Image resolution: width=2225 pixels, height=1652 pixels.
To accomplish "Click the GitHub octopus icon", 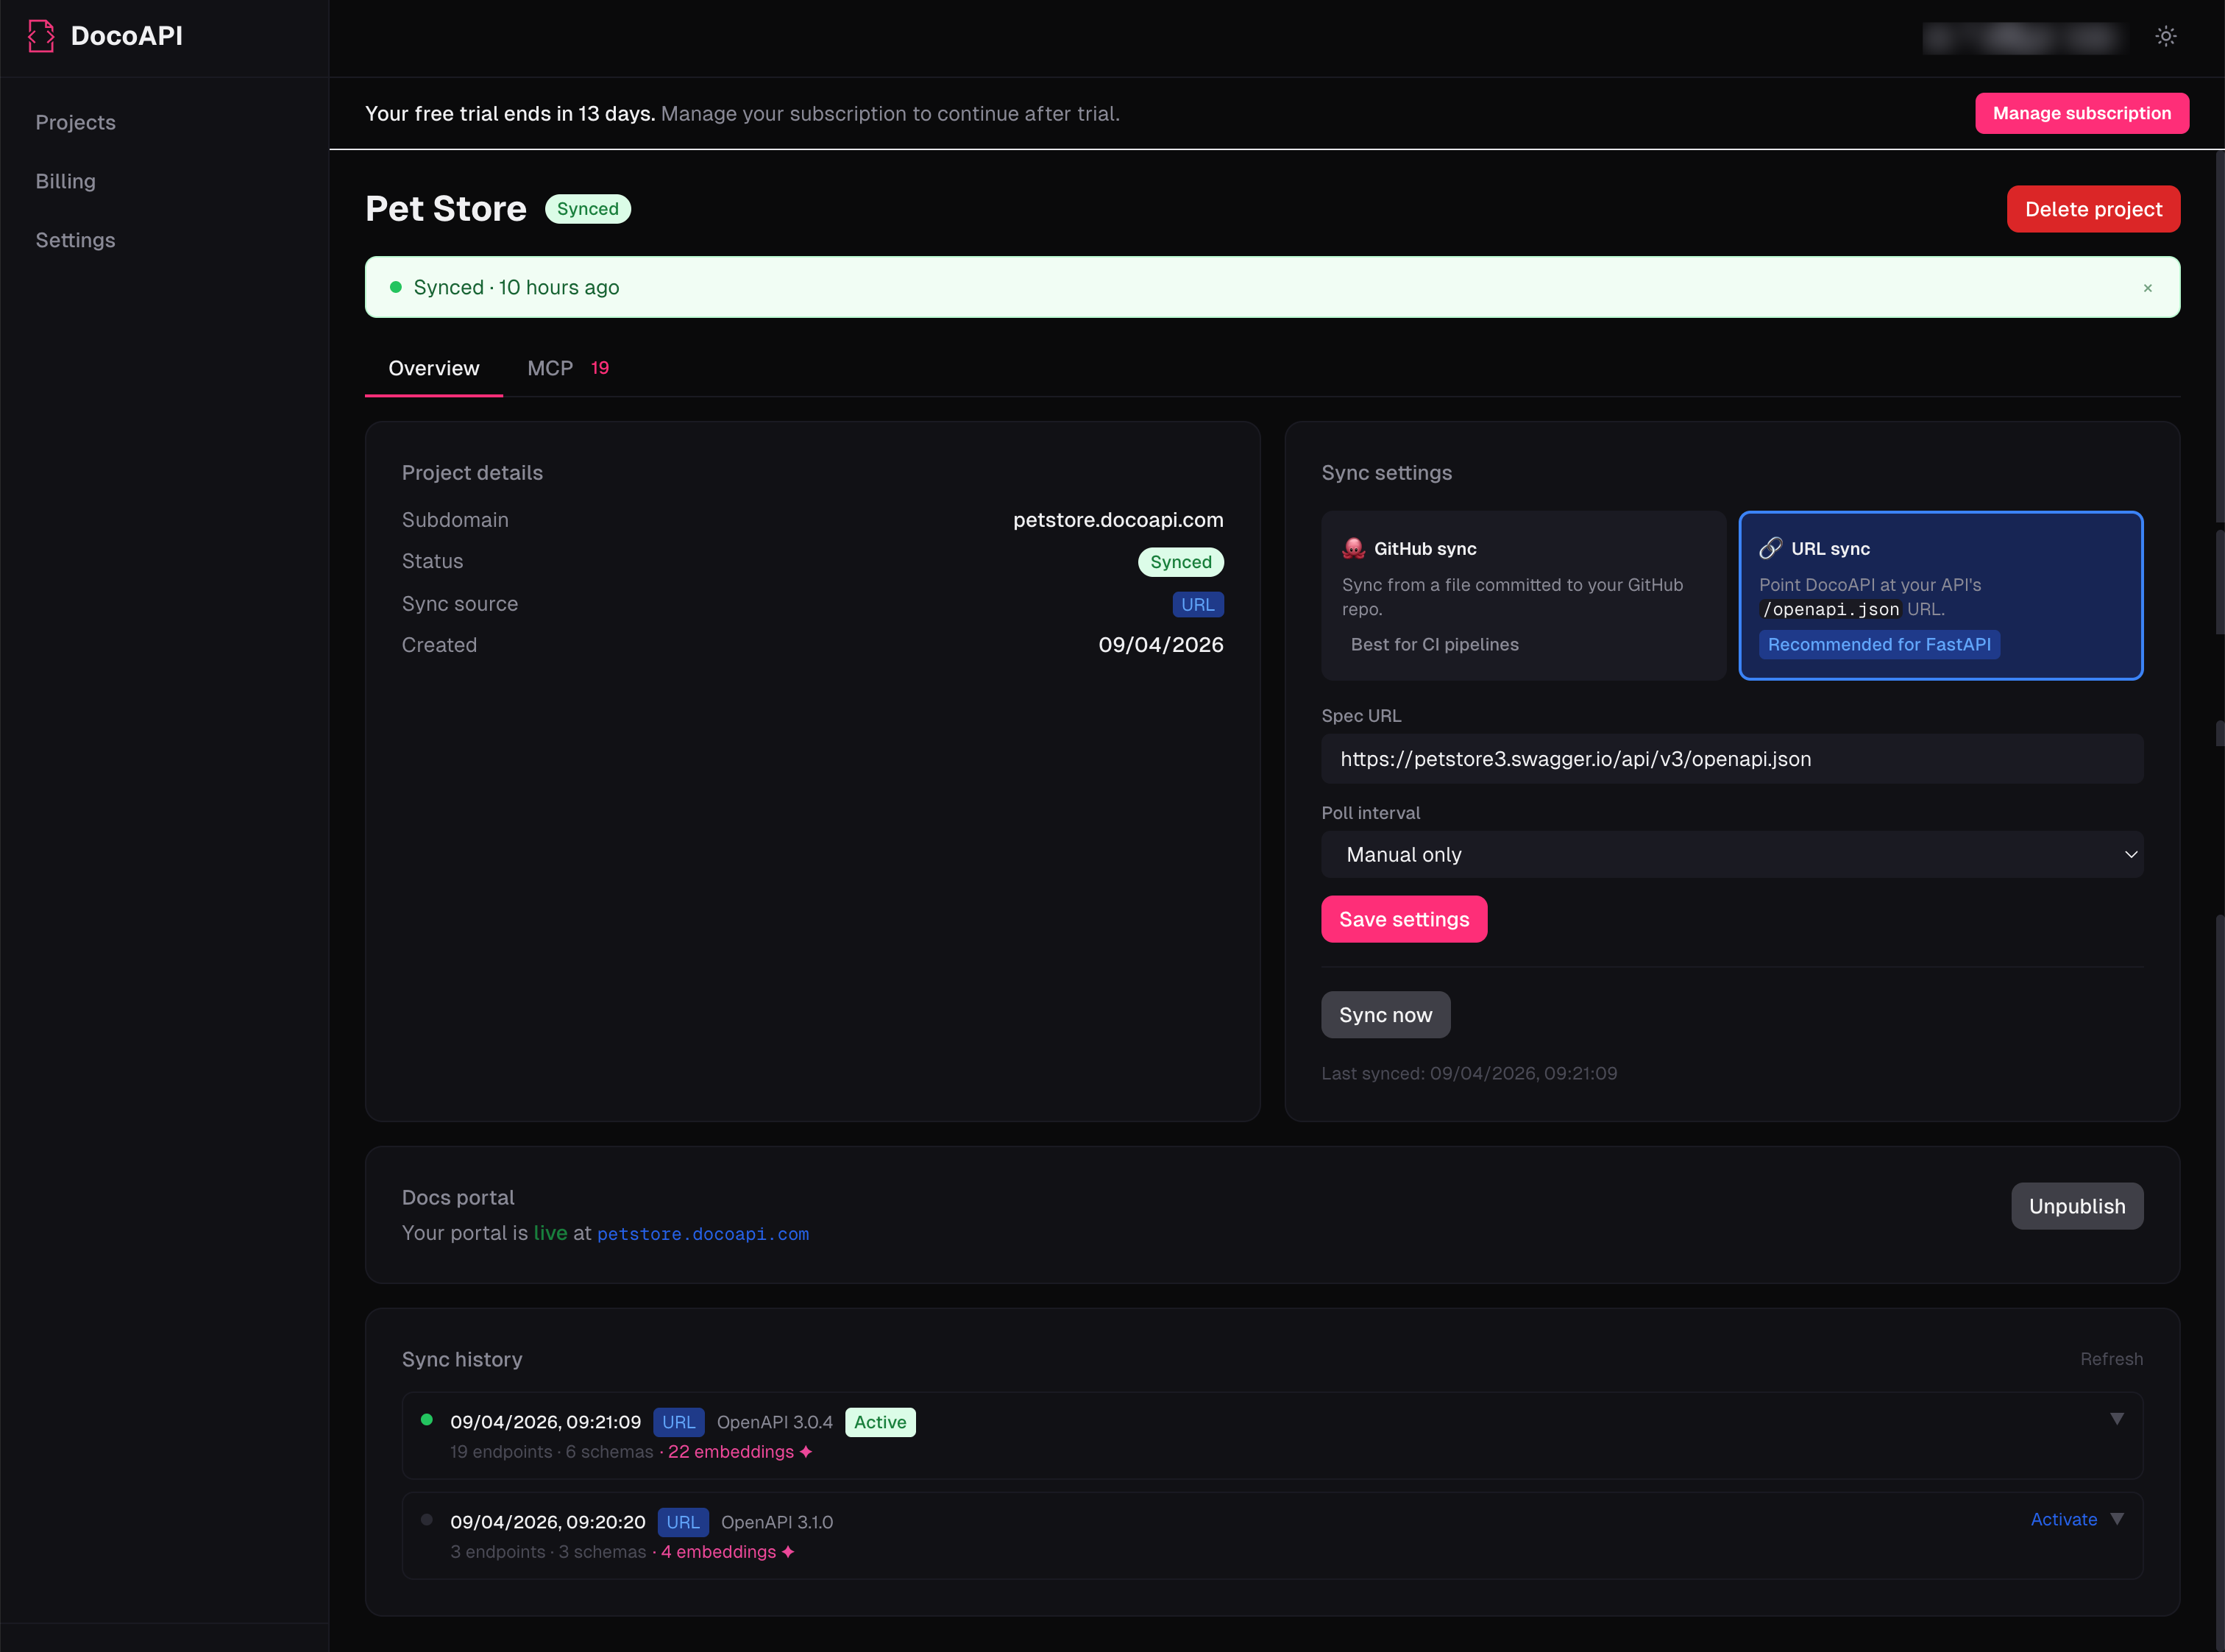I will pyautogui.click(x=1353, y=548).
